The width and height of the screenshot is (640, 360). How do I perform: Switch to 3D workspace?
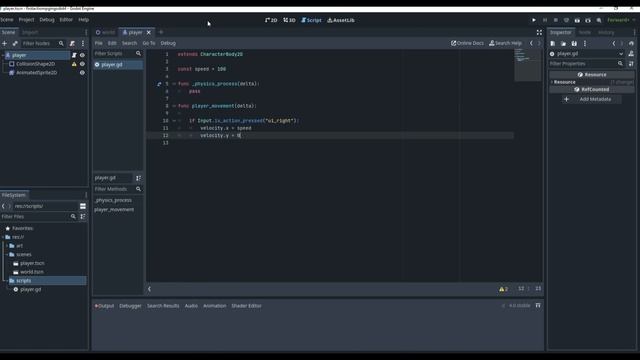coord(289,20)
